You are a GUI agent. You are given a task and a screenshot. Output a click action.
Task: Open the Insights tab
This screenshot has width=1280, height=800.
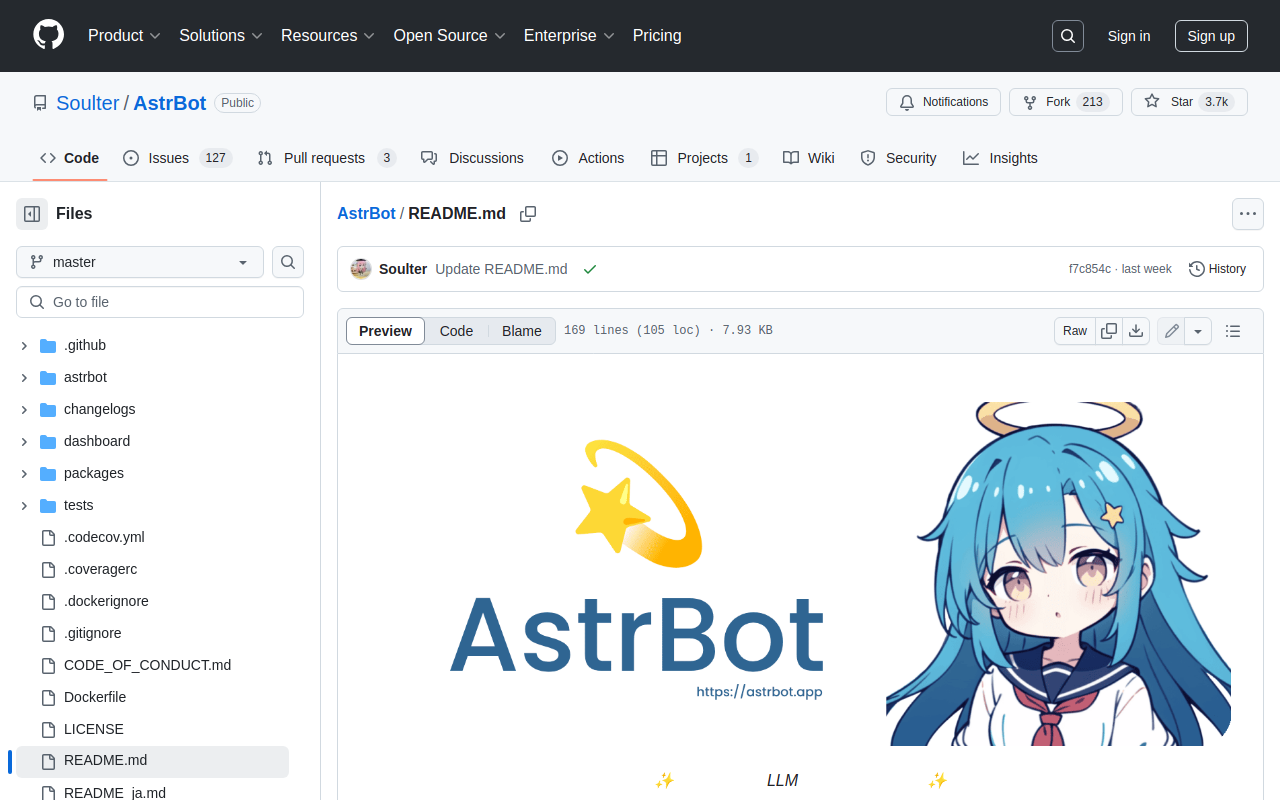pos(1001,158)
